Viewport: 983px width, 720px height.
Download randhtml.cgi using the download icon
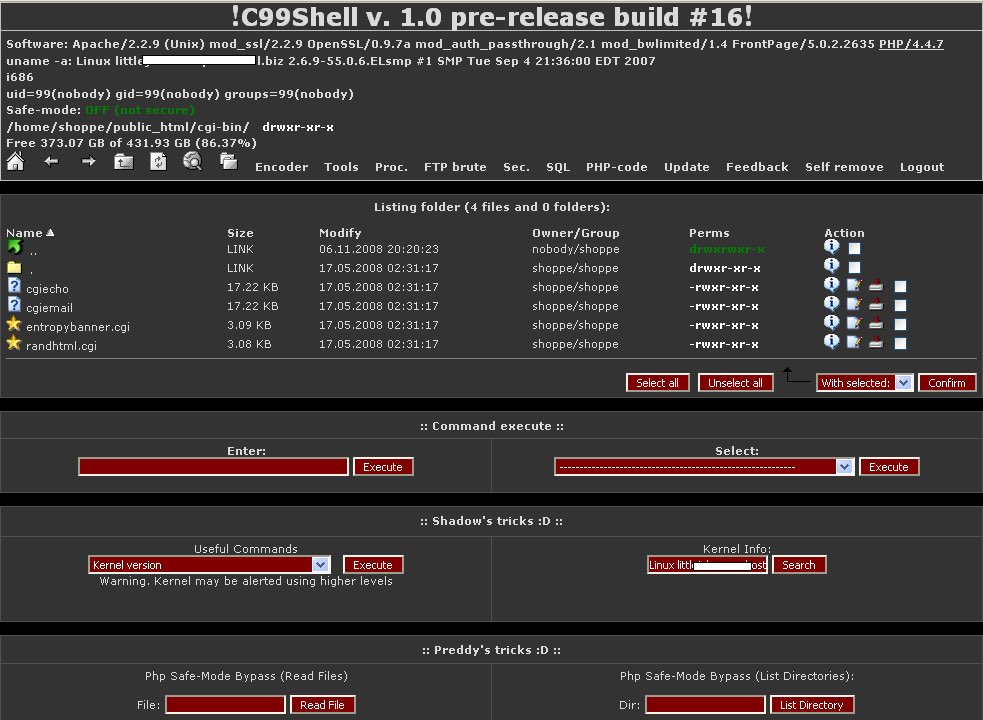coord(876,342)
